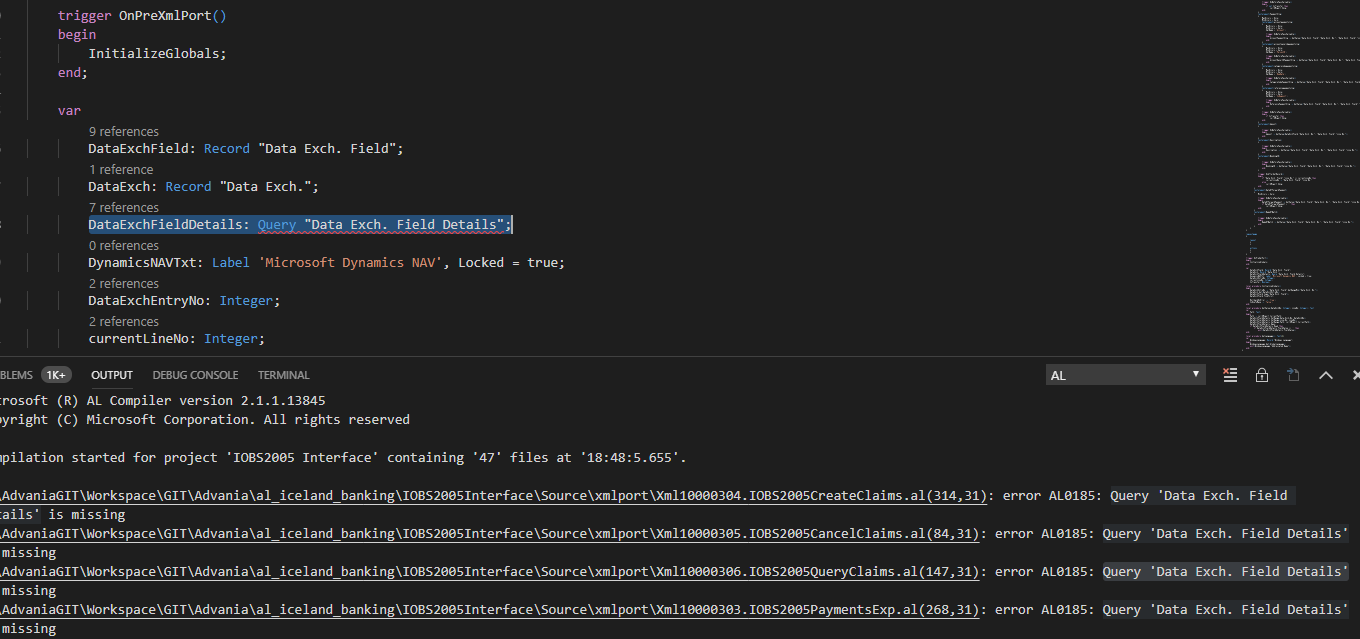1360x639 pixels.
Task: Click "2 references" above currentLineNo
Action: tap(123, 321)
